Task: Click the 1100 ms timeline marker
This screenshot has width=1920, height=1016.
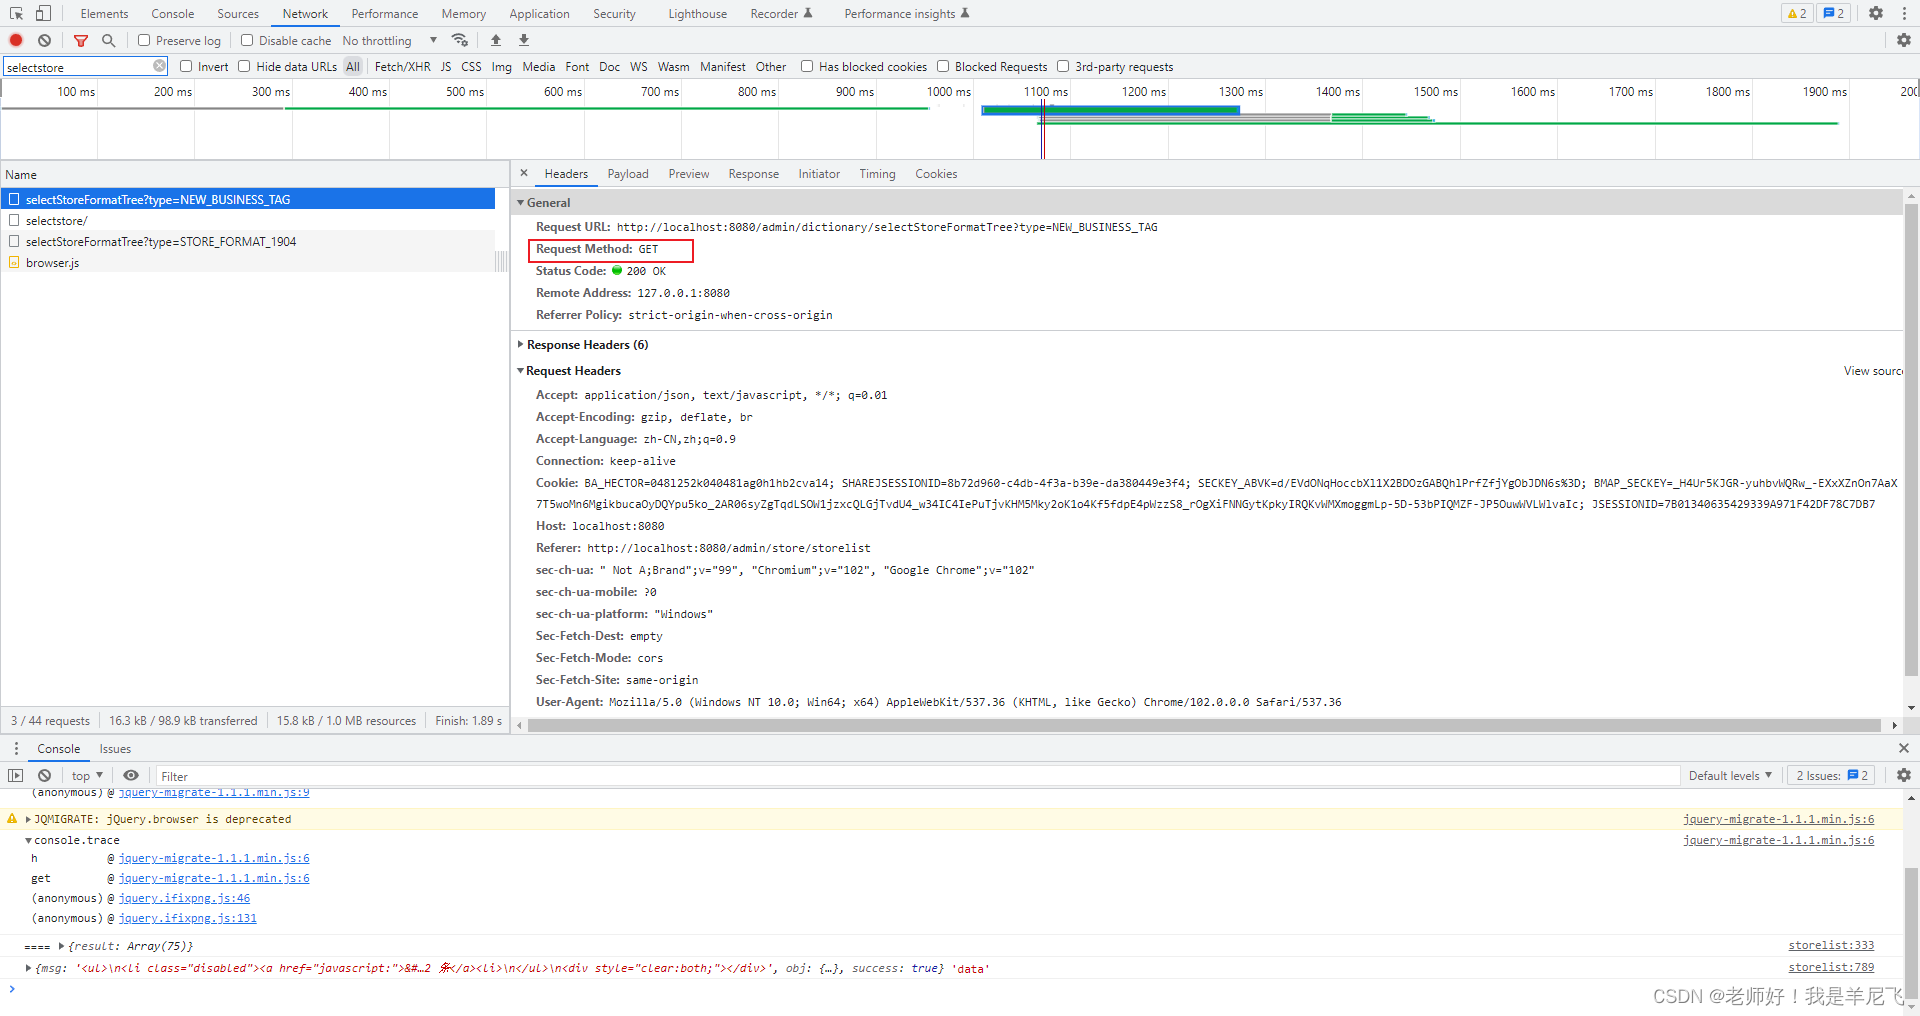Action: pyautogui.click(x=1045, y=91)
